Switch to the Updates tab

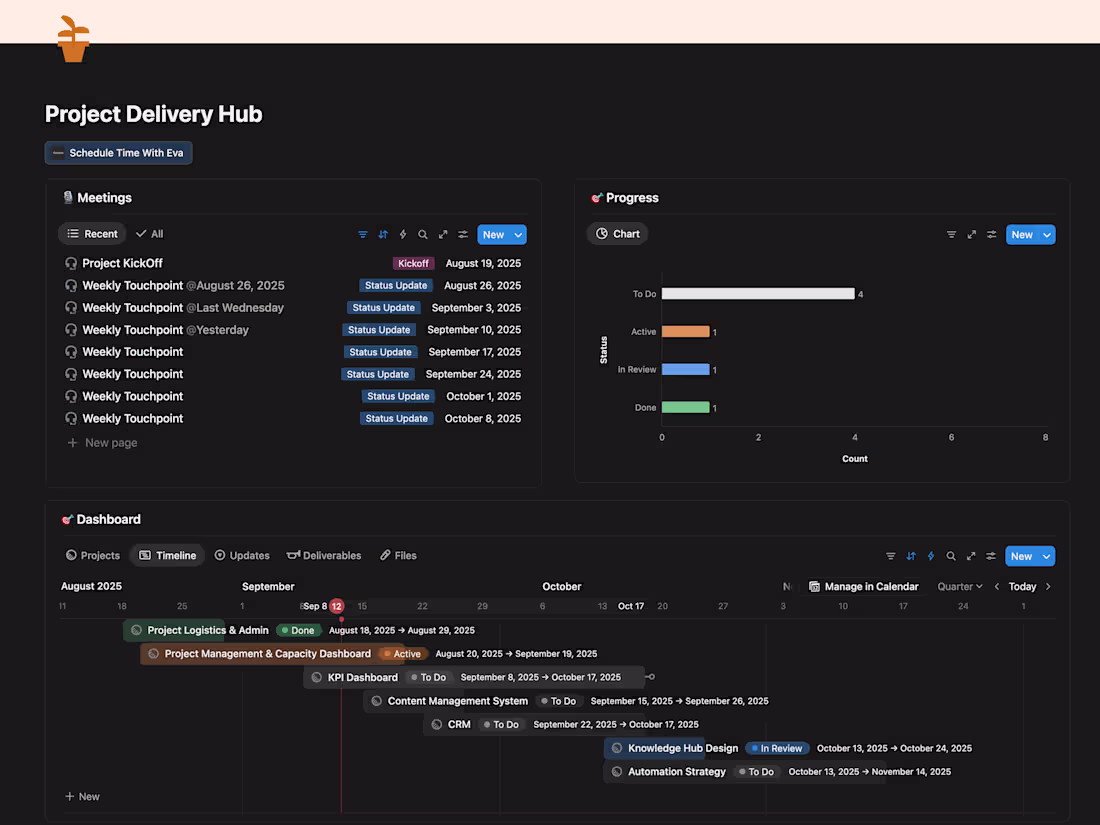[242, 555]
